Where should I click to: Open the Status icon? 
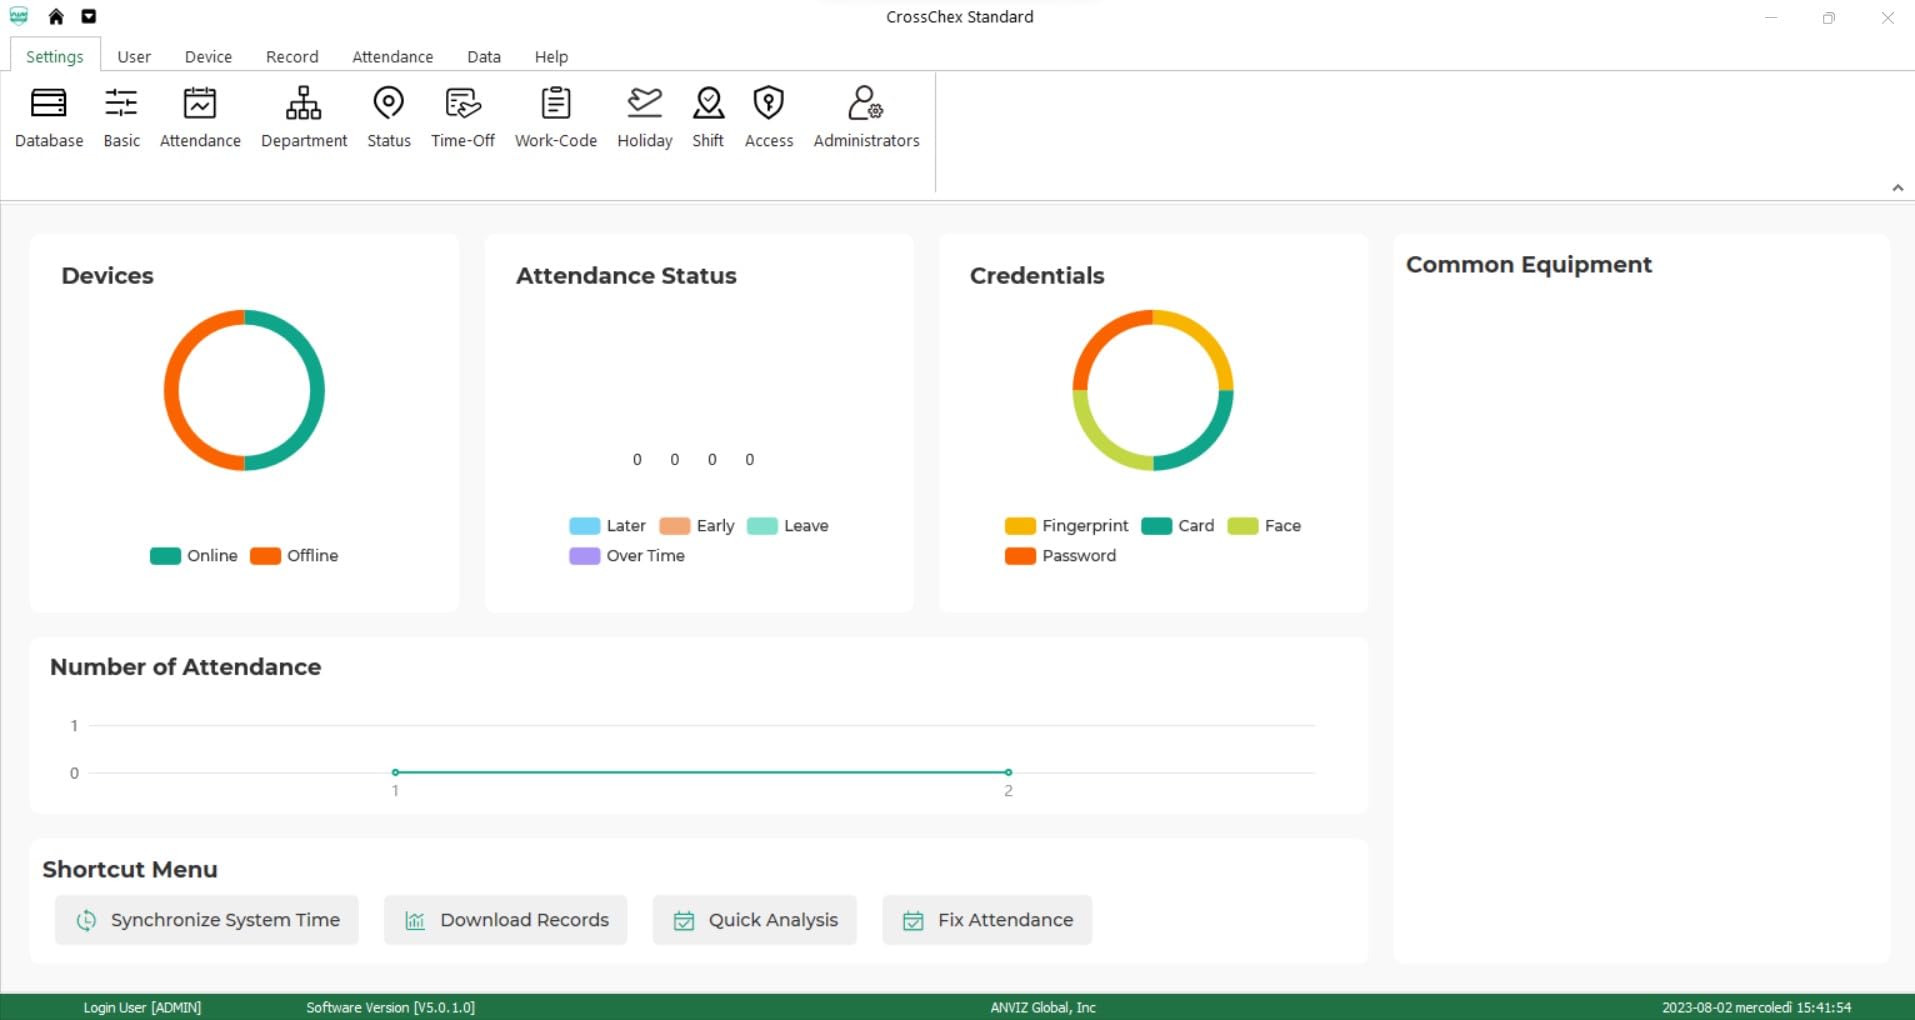click(388, 118)
